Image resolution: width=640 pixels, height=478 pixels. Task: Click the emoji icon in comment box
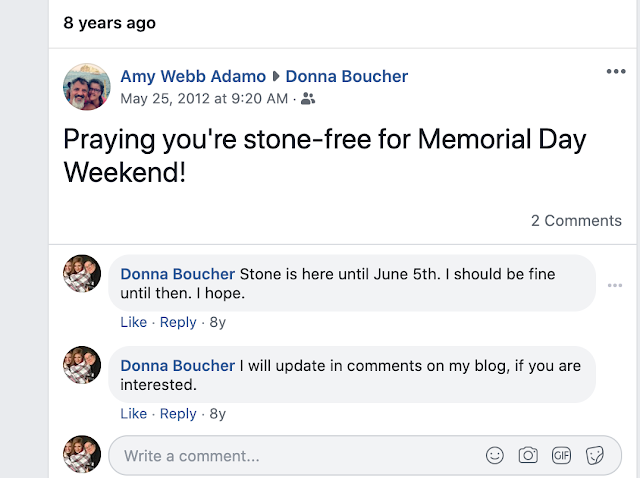point(495,455)
